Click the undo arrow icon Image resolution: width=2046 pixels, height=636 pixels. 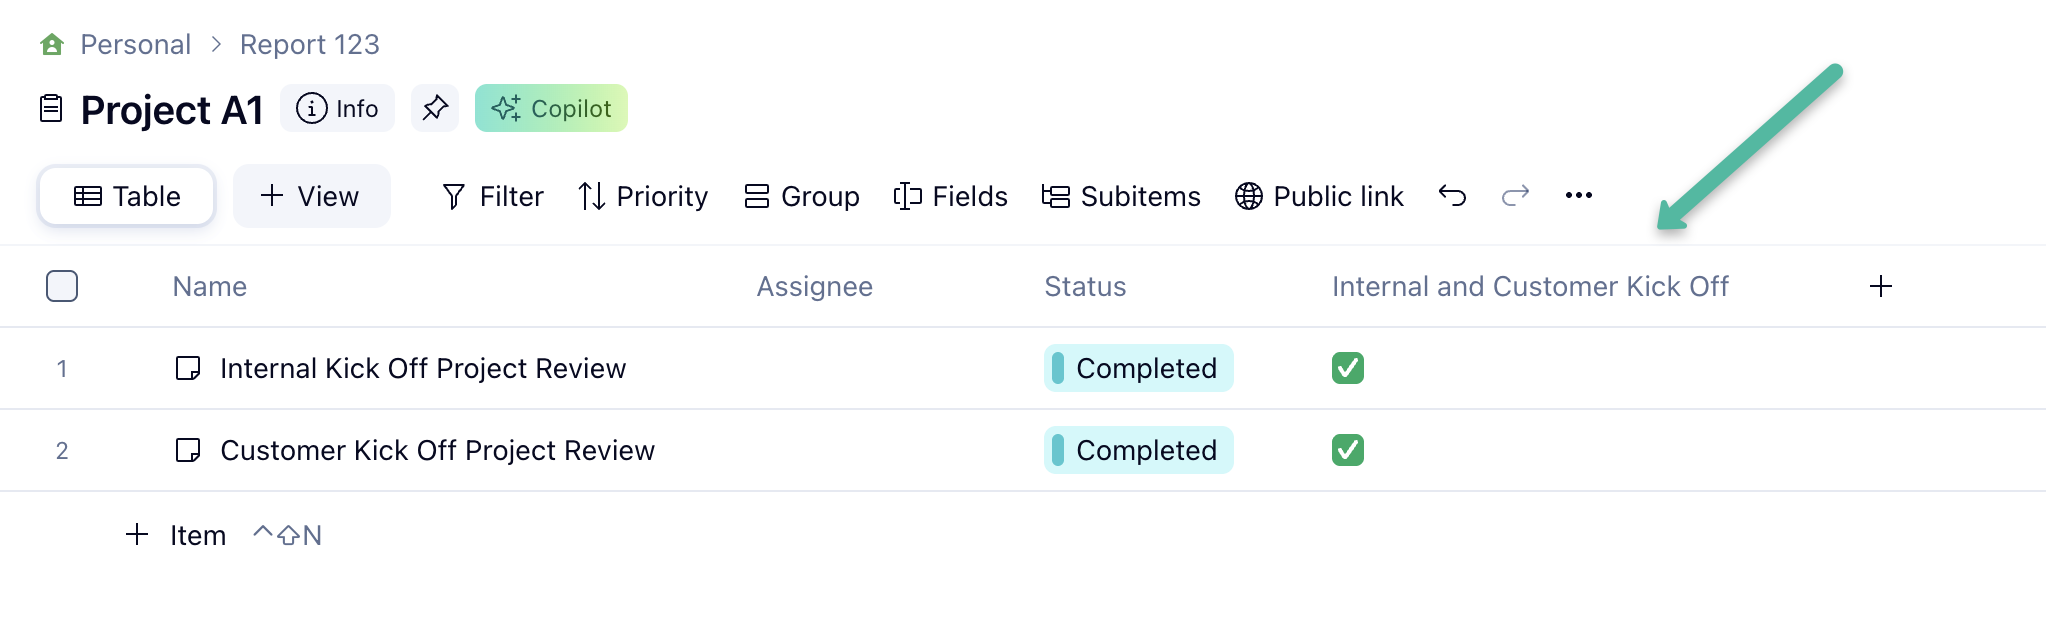pyautogui.click(x=1452, y=196)
